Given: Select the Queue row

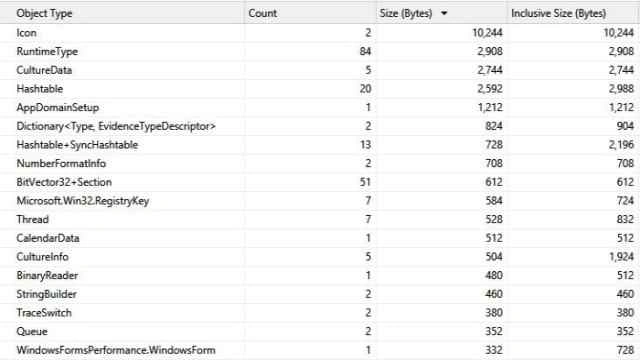Looking at the screenshot, I should pos(320,331).
